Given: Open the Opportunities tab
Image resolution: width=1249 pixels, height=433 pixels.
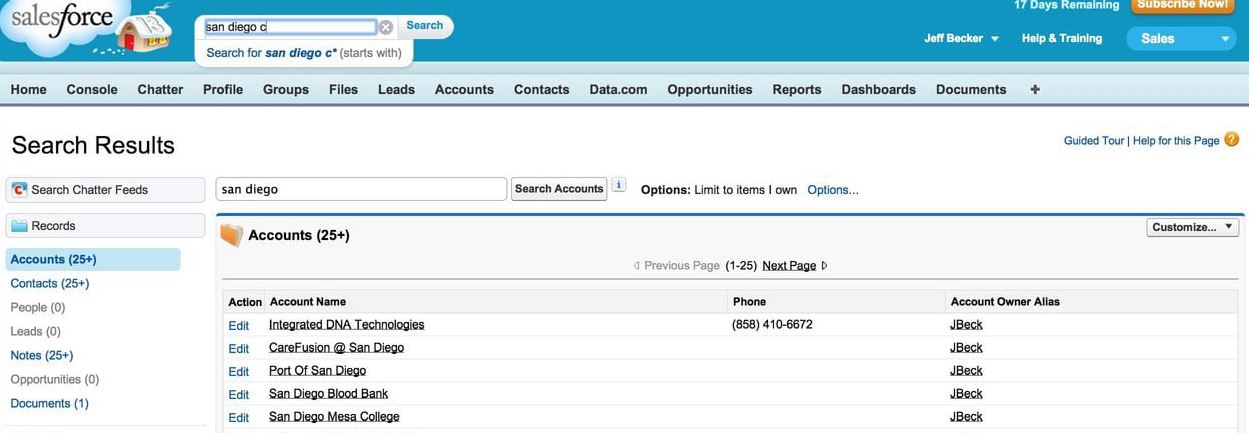Looking at the screenshot, I should click(x=710, y=89).
